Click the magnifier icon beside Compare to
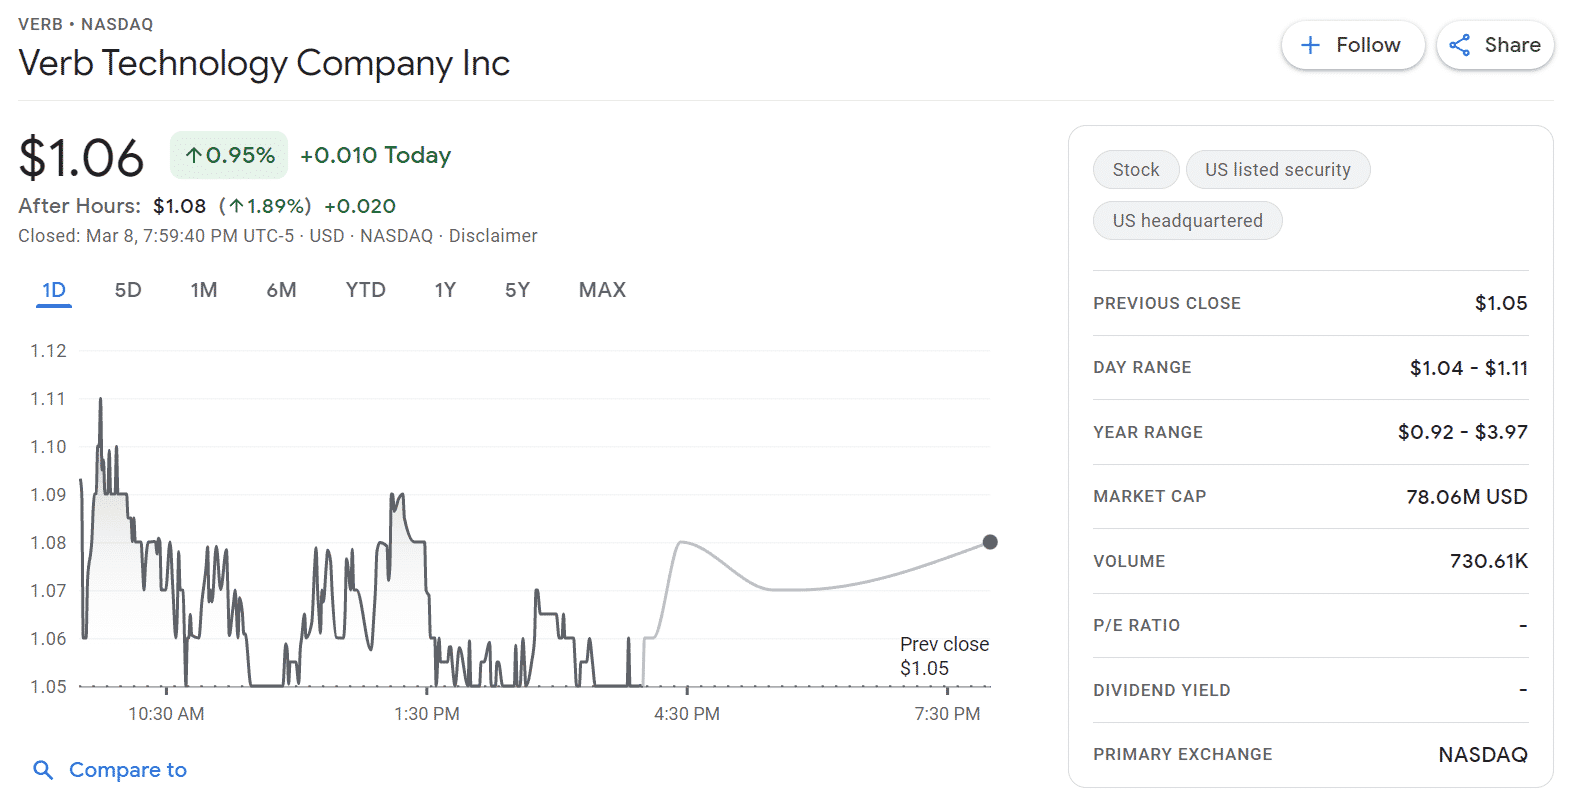The image size is (1574, 797). [43, 770]
